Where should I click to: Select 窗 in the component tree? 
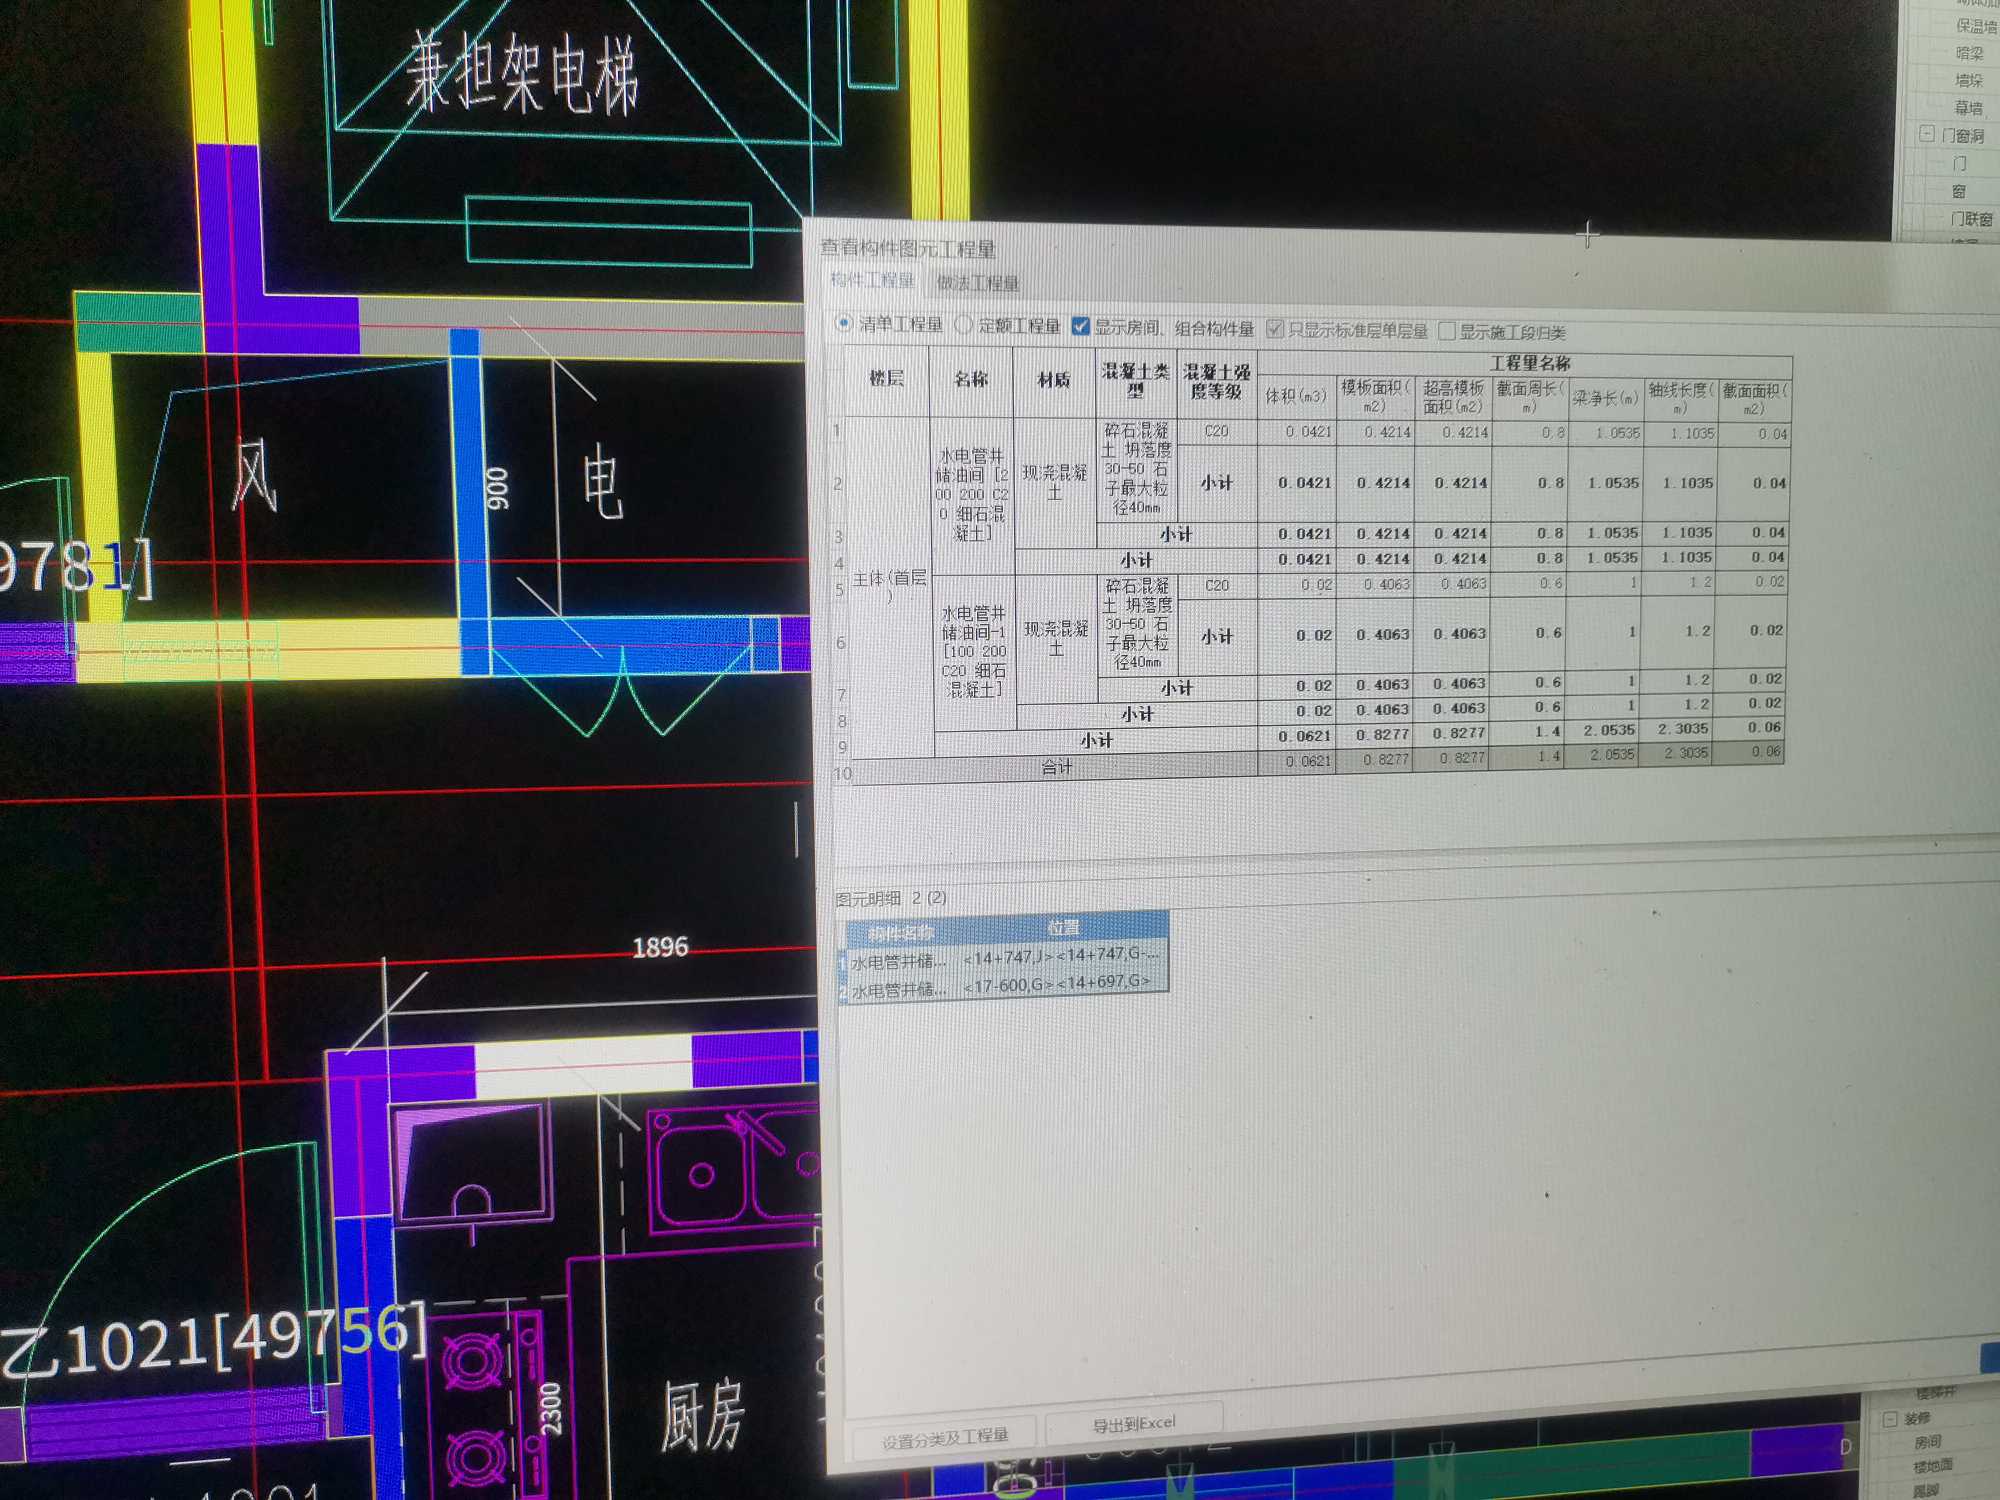tap(1959, 190)
